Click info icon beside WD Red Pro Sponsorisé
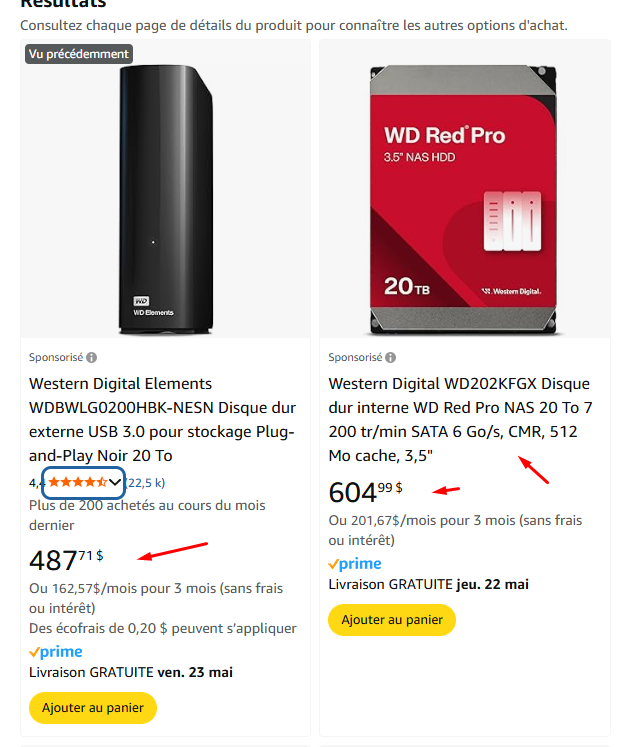 coord(390,357)
